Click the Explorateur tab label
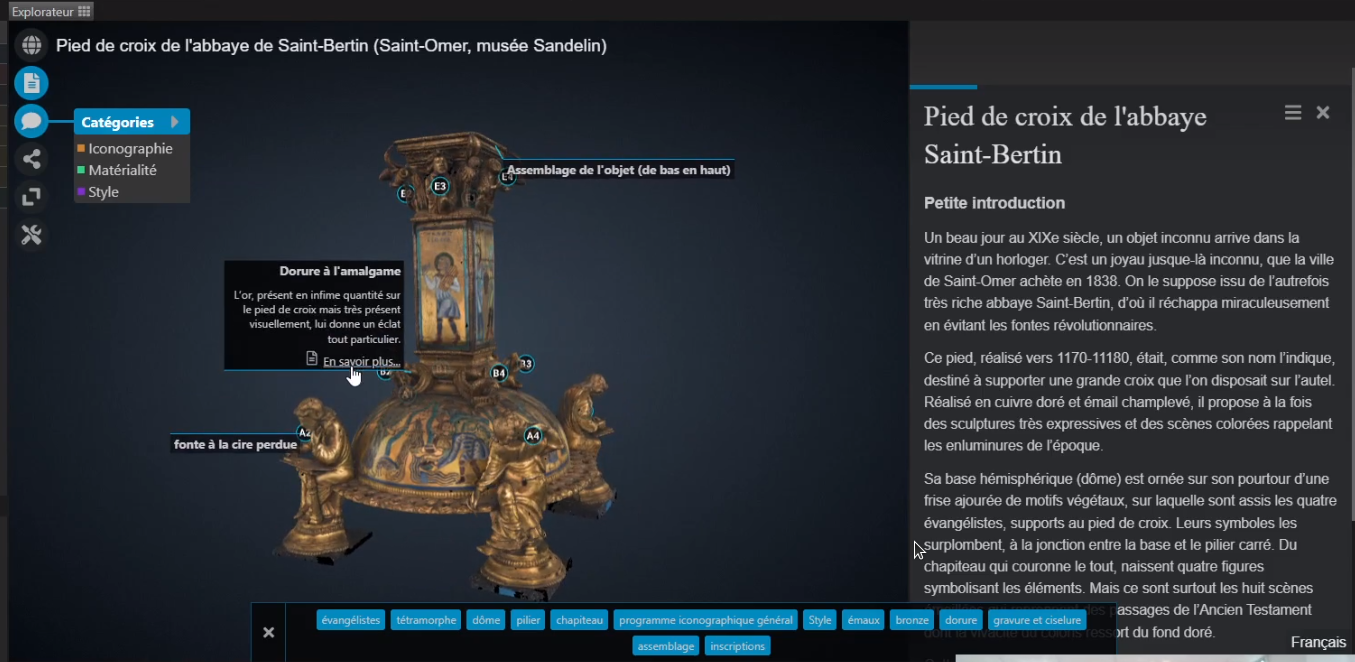1355x662 pixels. pos(43,11)
